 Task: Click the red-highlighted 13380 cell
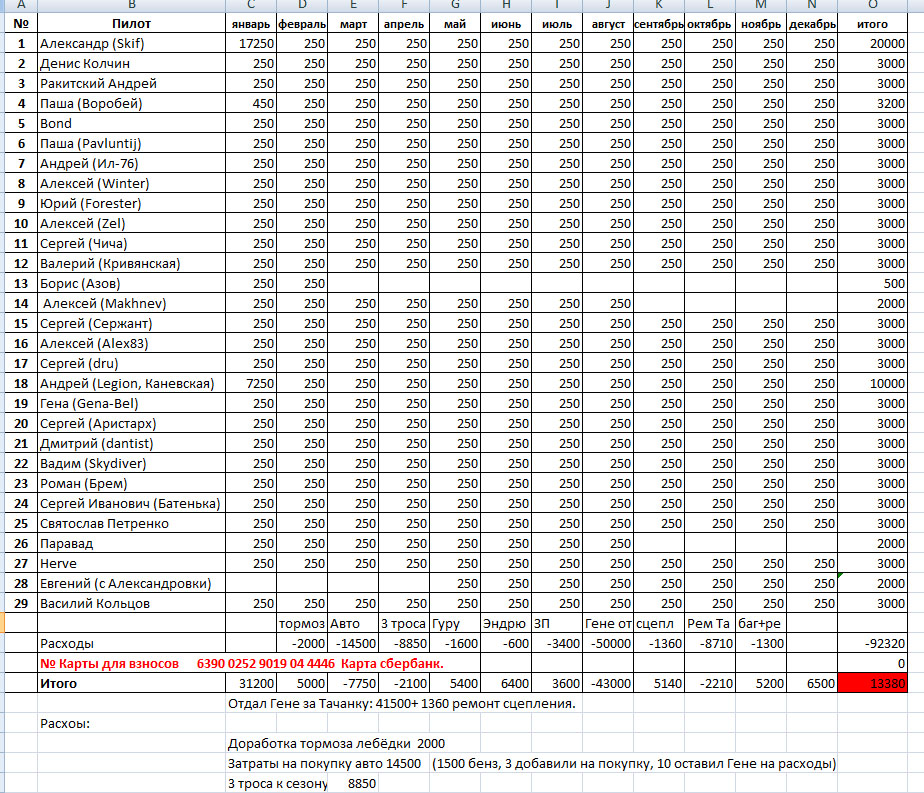coord(872,684)
